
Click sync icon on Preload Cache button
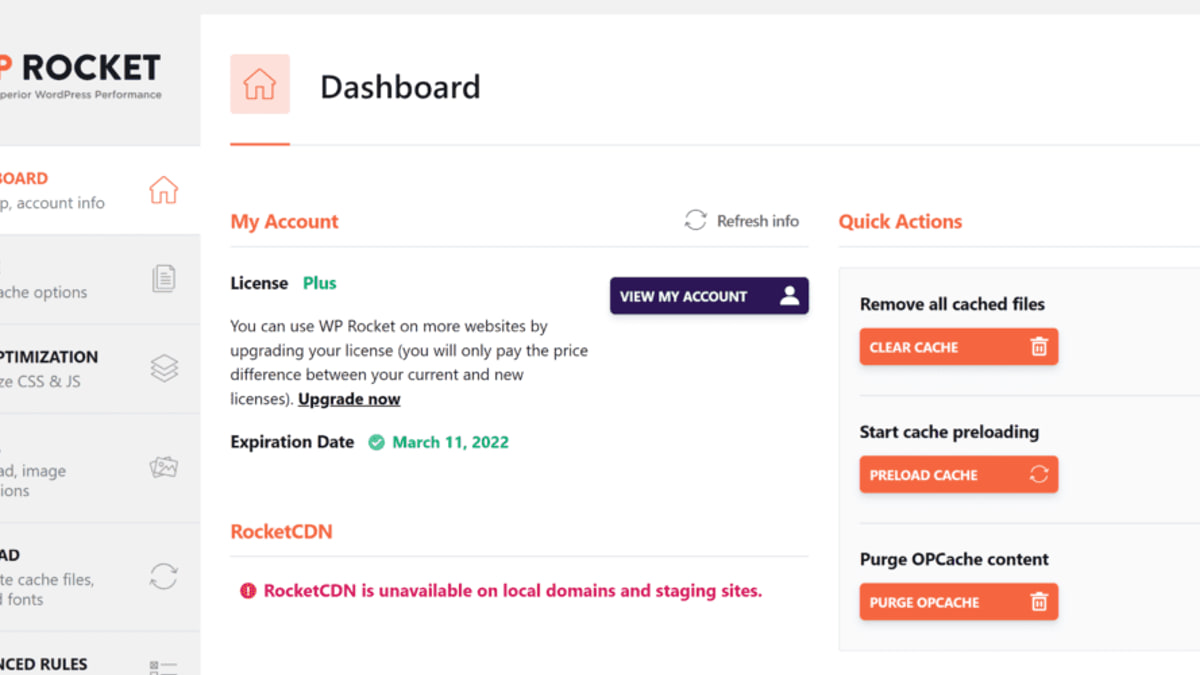point(1039,475)
